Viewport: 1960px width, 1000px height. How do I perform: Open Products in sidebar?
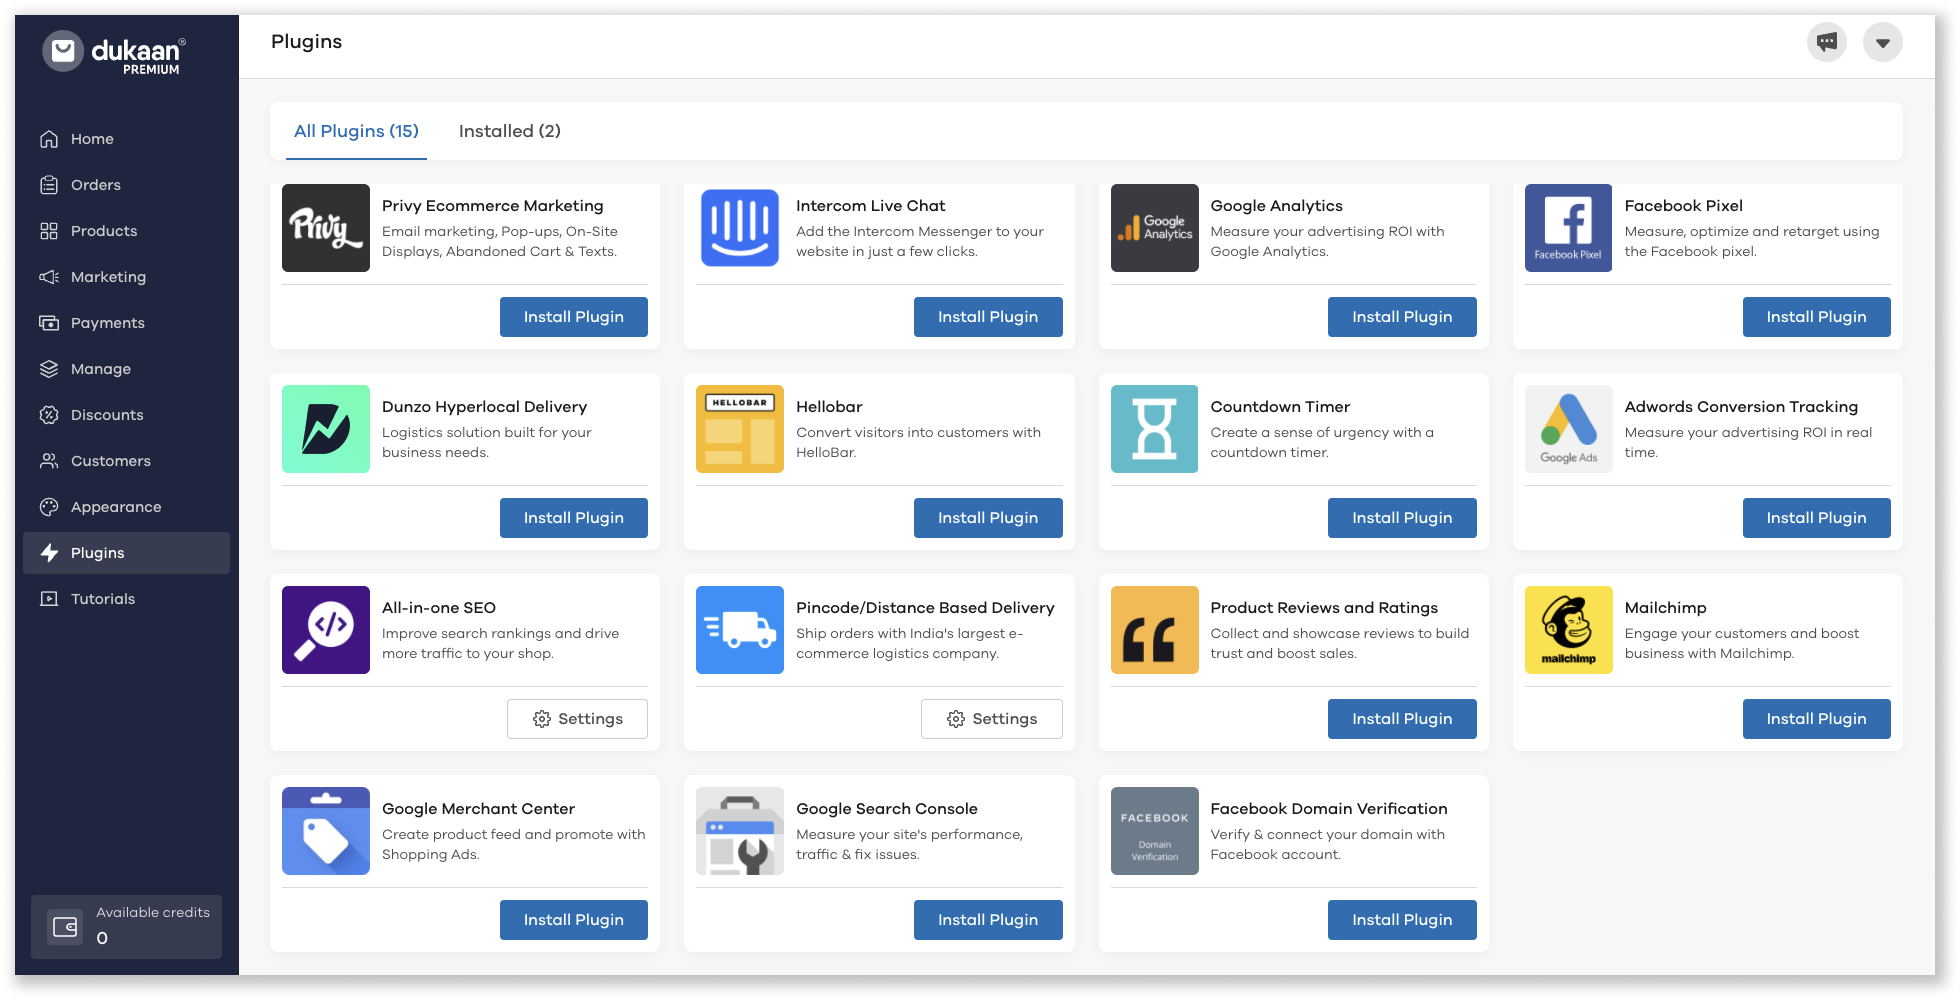pyautogui.click(x=126, y=231)
